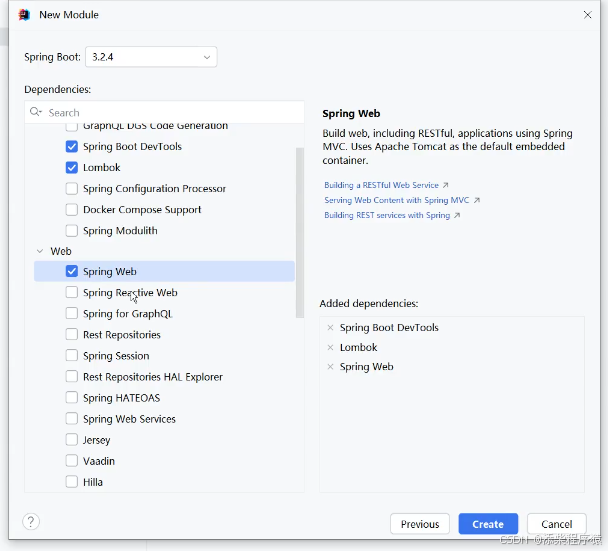Click the Web category label
The width and height of the screenshot is (608, 551).
[61, 251]
